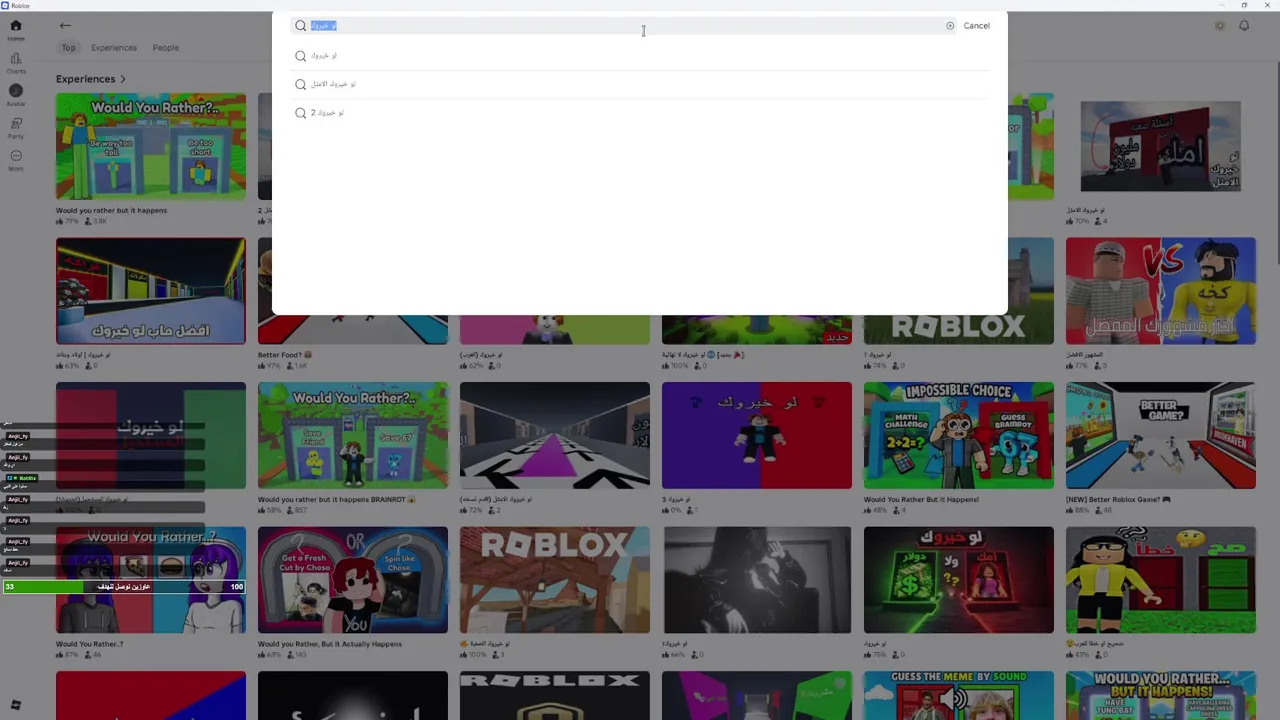Open the red and blue 'لو خيروك' thumbnail
The image size is (1280, 720).
click(757, 435)
